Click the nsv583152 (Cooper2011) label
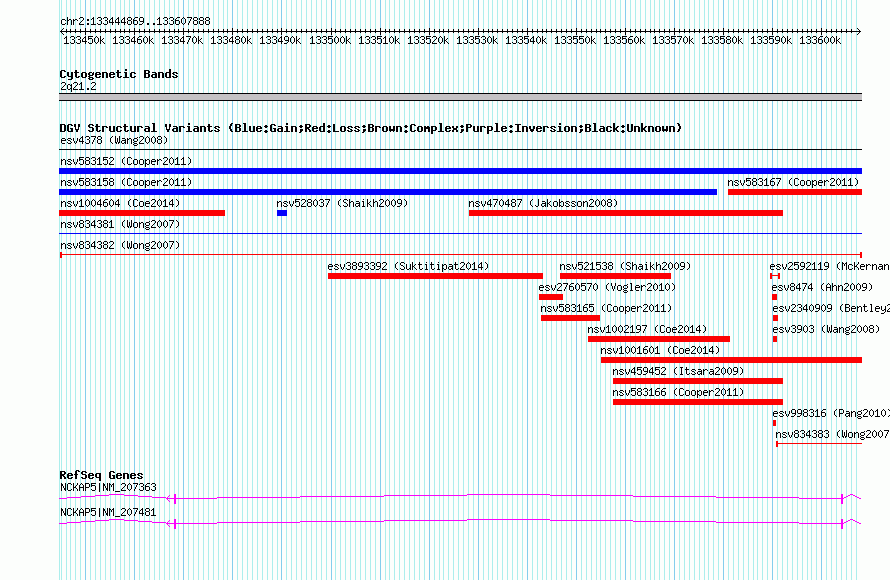Screen dimensions: 890x580 point(126,161)
